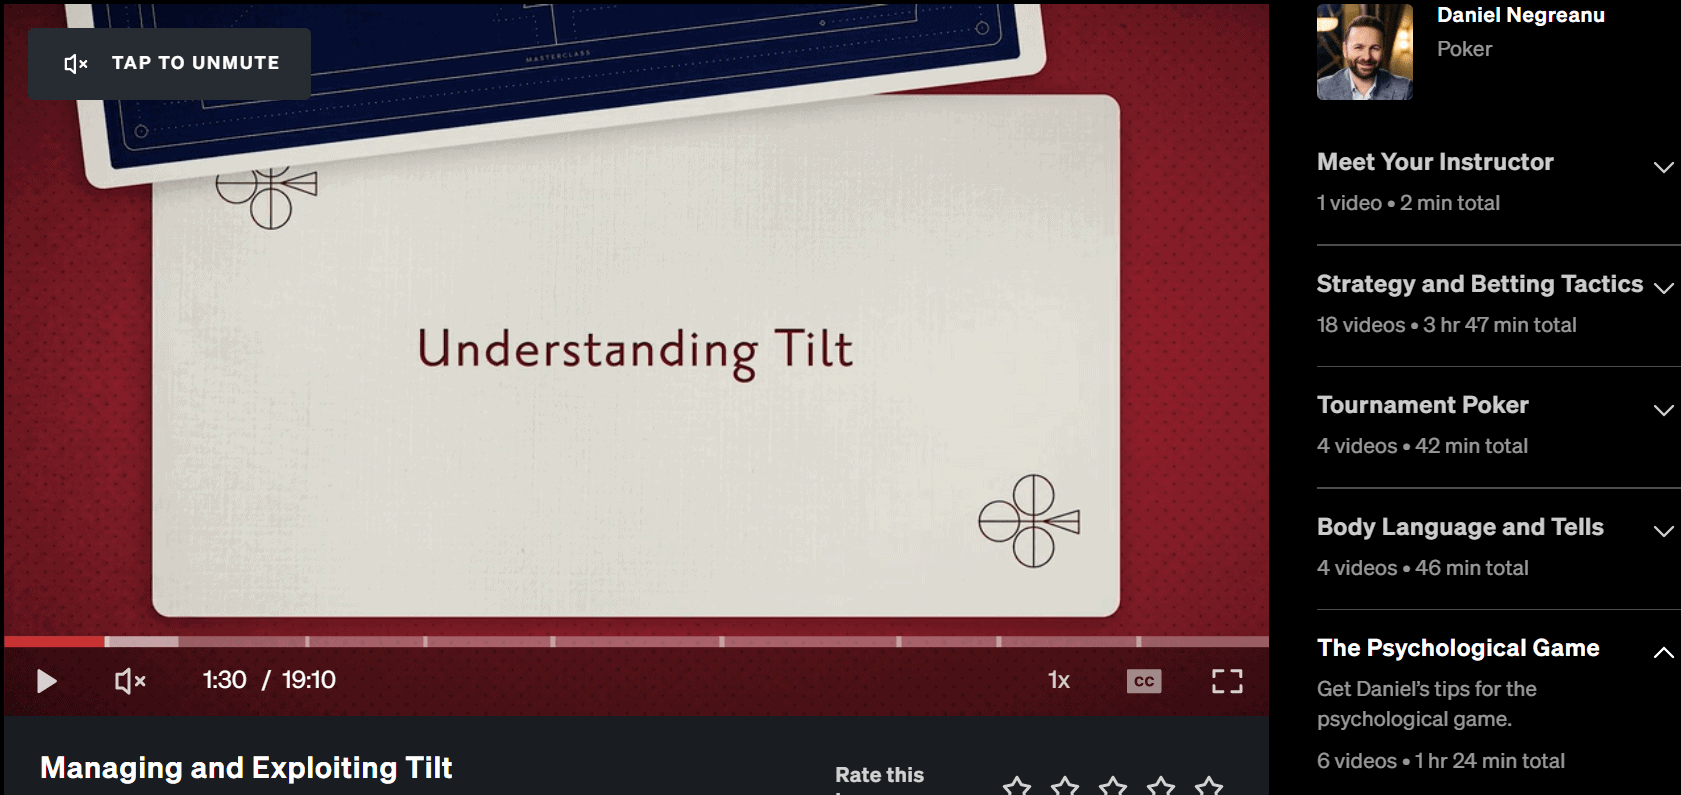Click the 1:30 elapsed time text
Screen dimensions: 1681x795
point(224,680)
